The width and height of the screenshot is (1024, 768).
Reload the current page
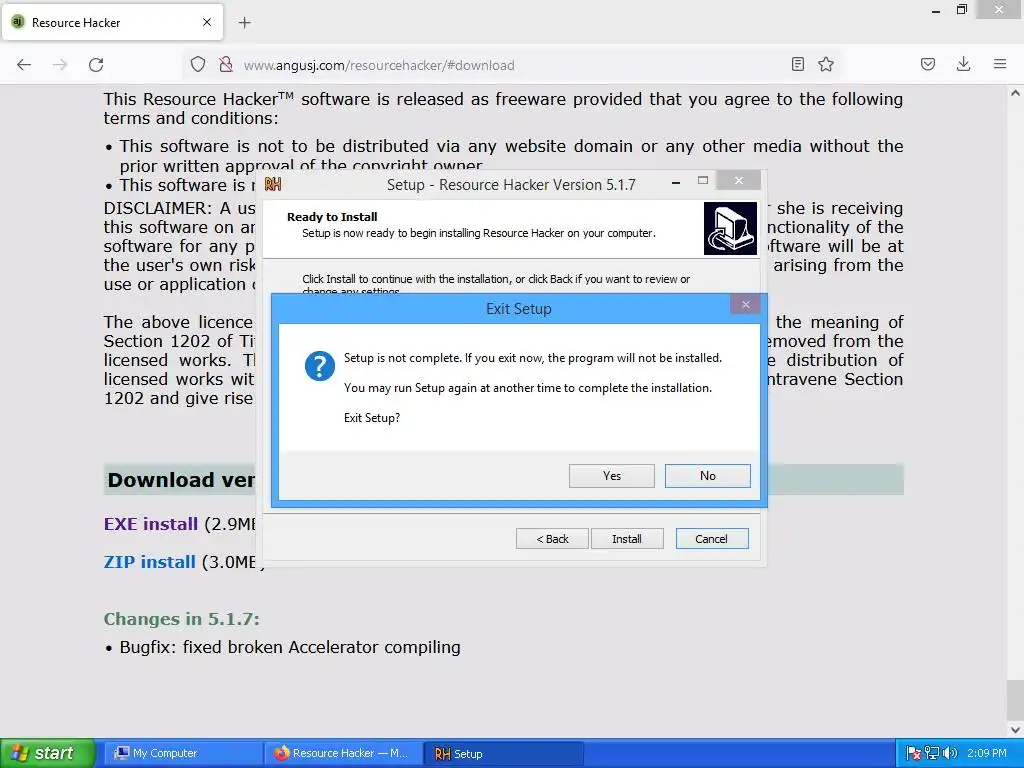coord(96,65)
